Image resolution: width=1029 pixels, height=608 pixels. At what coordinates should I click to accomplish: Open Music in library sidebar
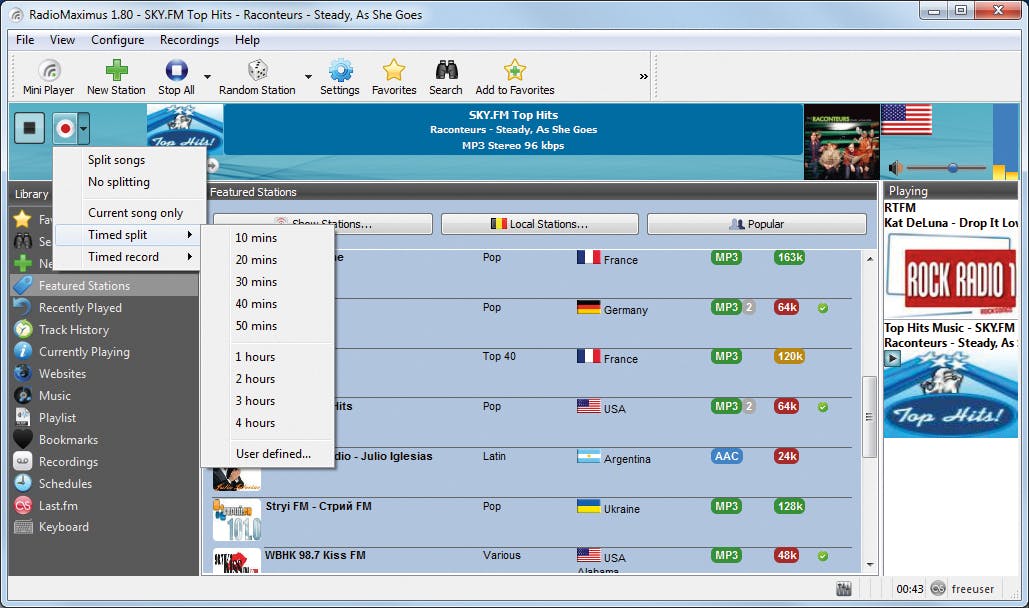click(104, 396)
